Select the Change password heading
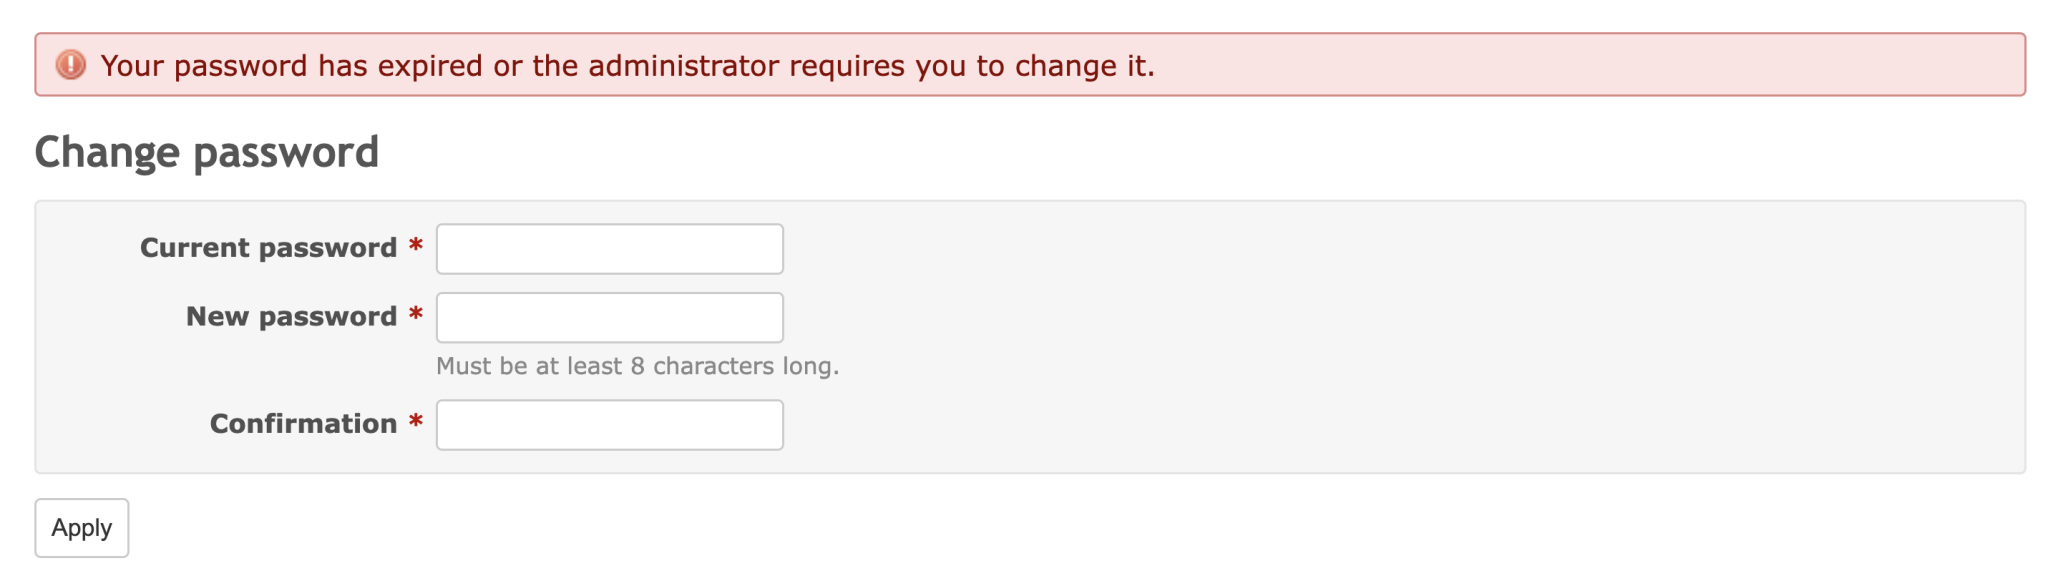2048x581 pixels. (x=206, y=152)
